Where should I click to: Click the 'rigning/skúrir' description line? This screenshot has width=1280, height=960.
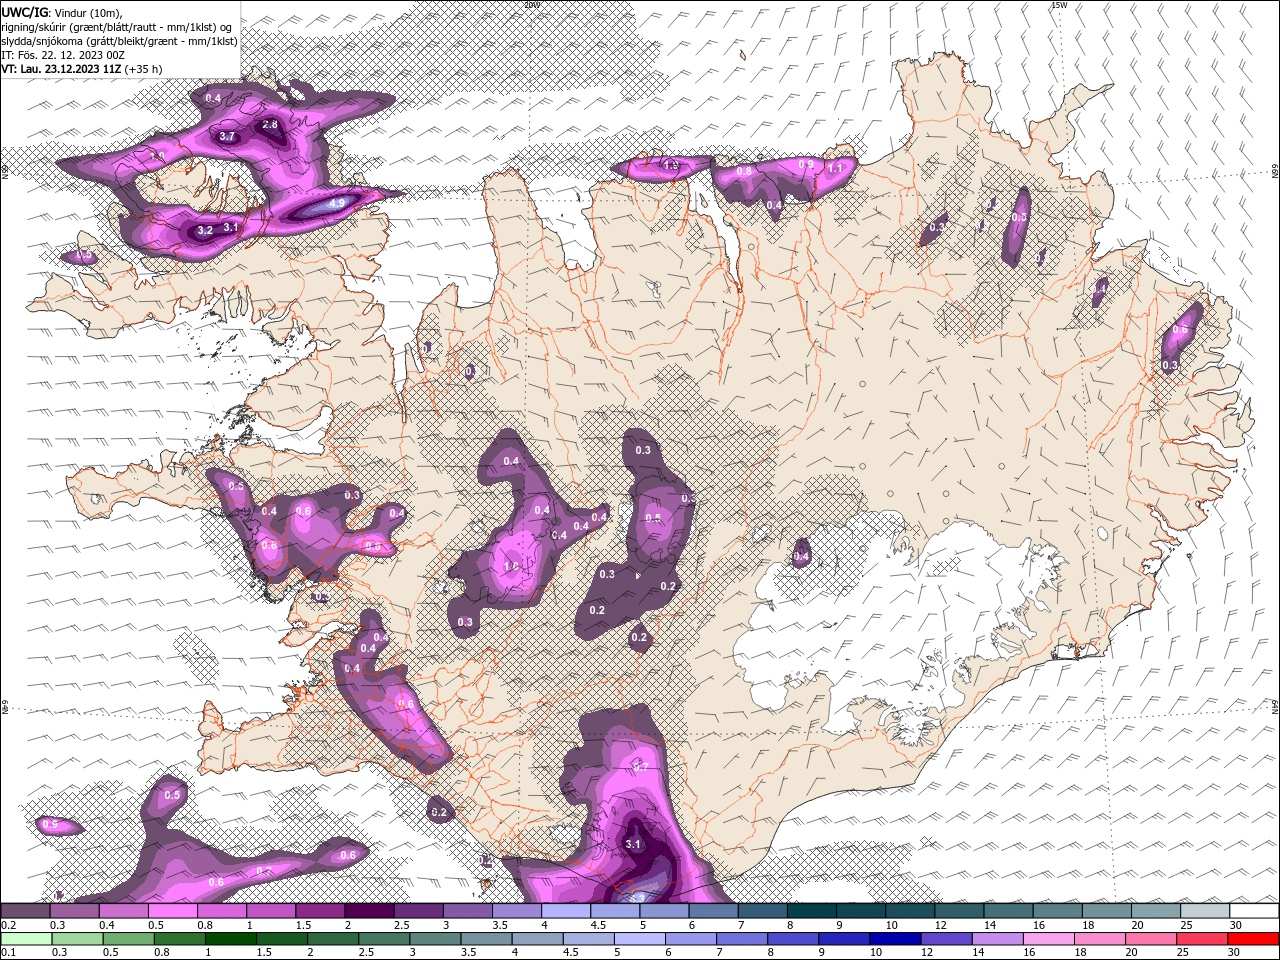[117, 27]
